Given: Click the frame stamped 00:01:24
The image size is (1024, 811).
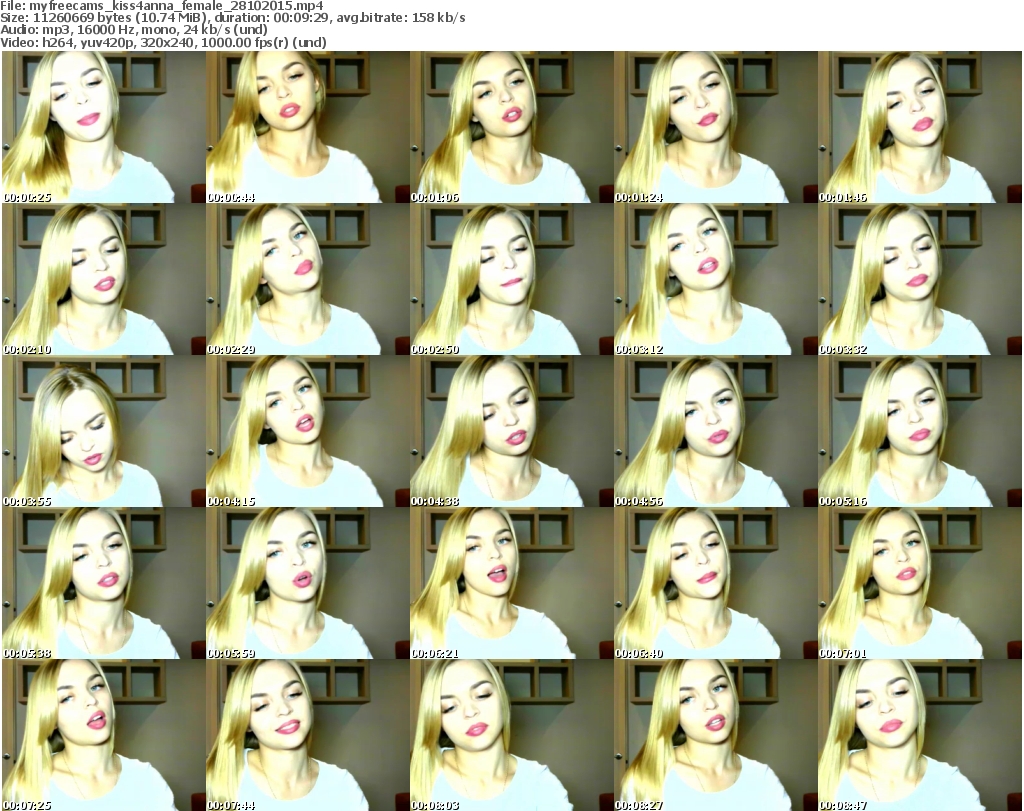Looking at the screenshot, I should point(716,127).
